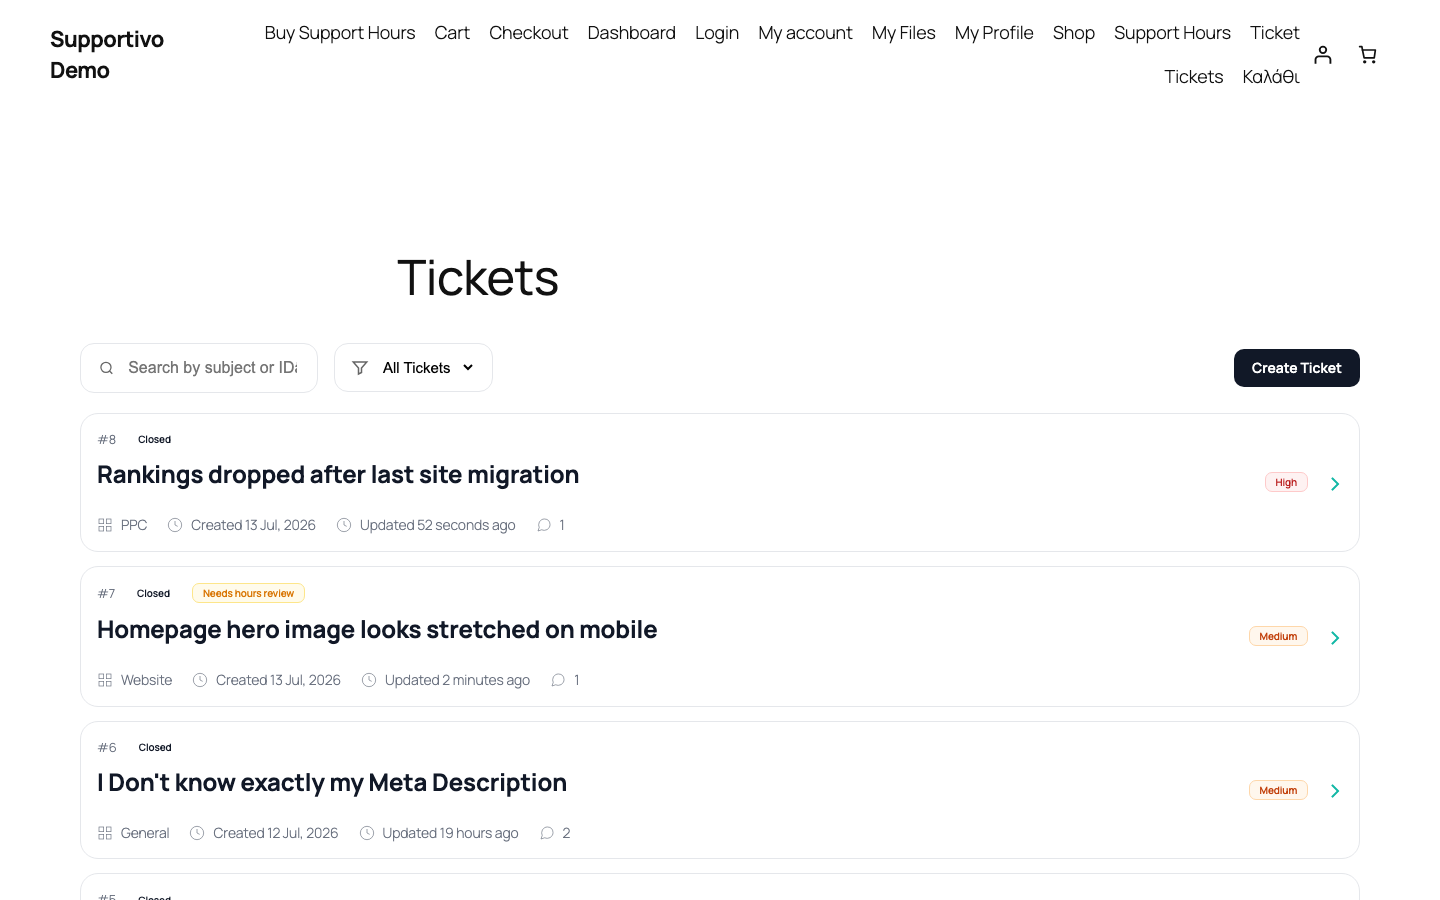Open the Ticket menu item
This screenshot has height=900, width=1440.
pos(1275,33)
